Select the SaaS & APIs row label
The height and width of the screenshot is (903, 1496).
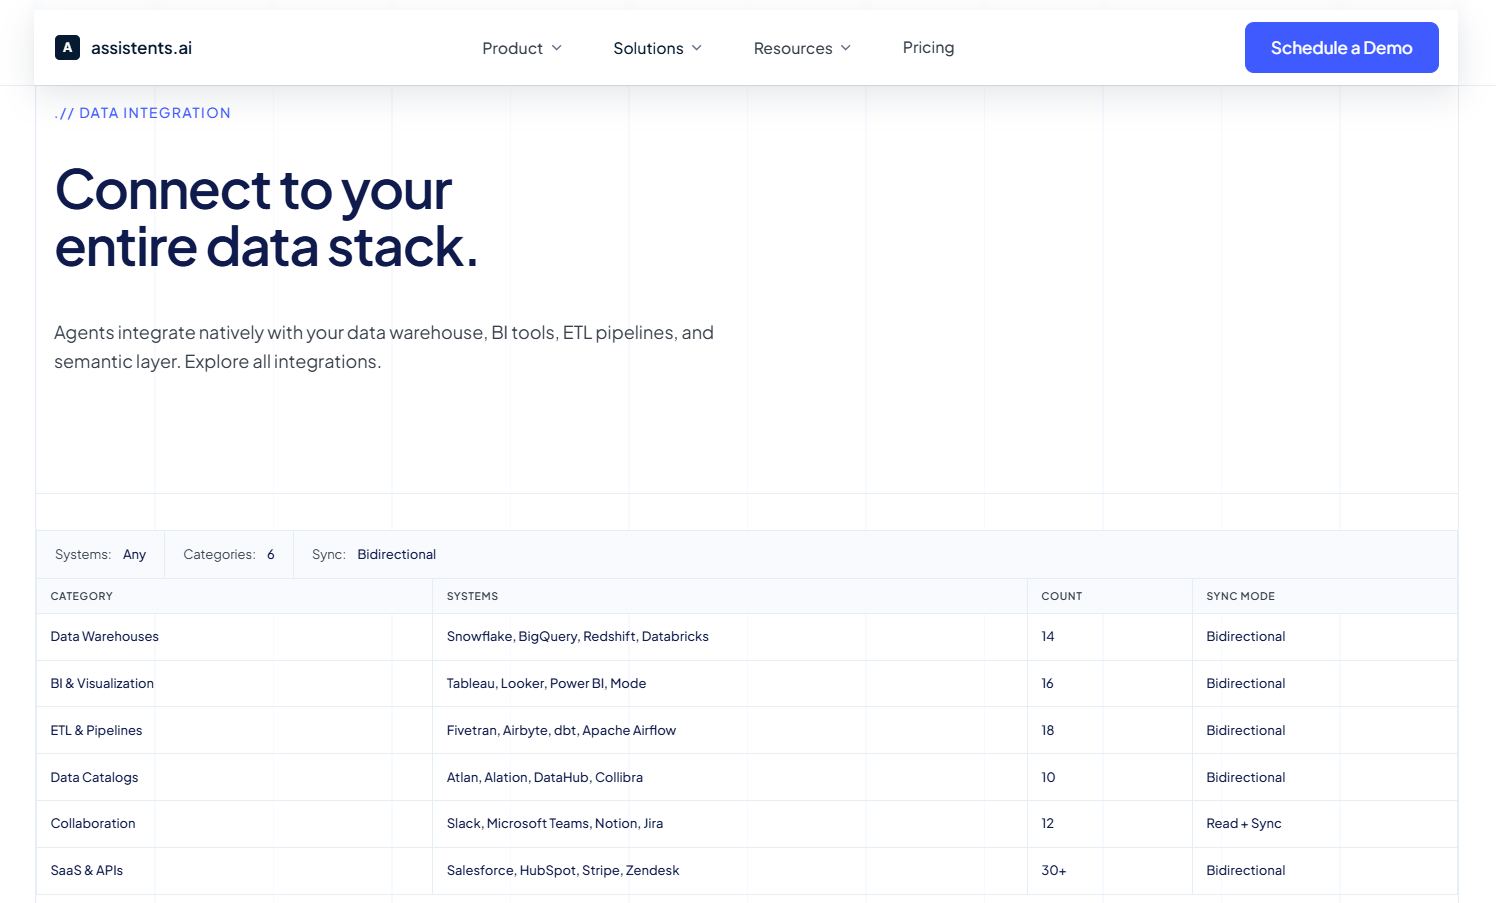pos(87,870)
